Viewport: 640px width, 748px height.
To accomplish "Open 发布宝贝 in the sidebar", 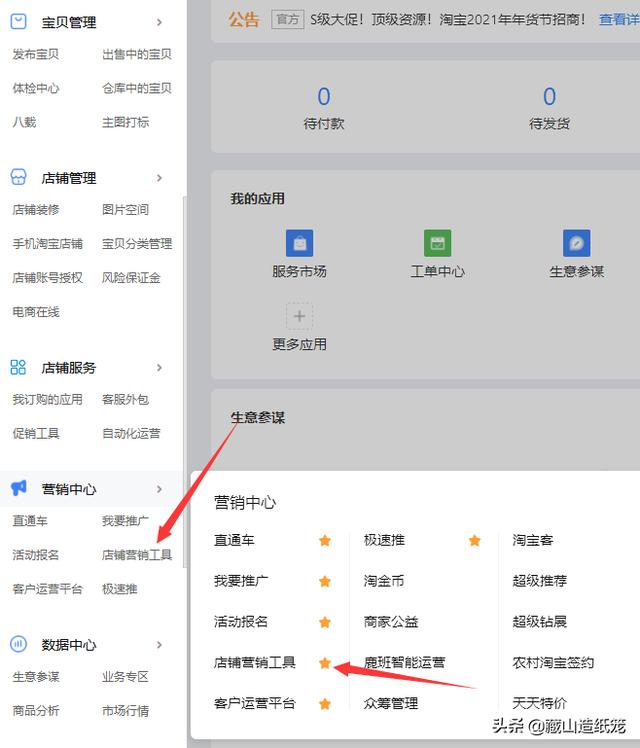I will (x=36, y=54).
